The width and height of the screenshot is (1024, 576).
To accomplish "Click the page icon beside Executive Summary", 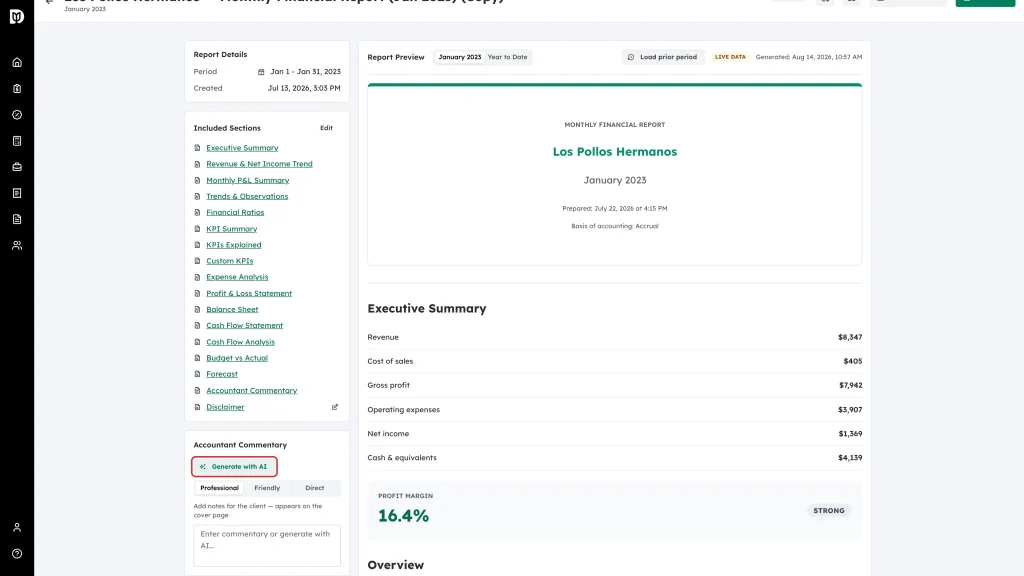I will pos(197,148).
